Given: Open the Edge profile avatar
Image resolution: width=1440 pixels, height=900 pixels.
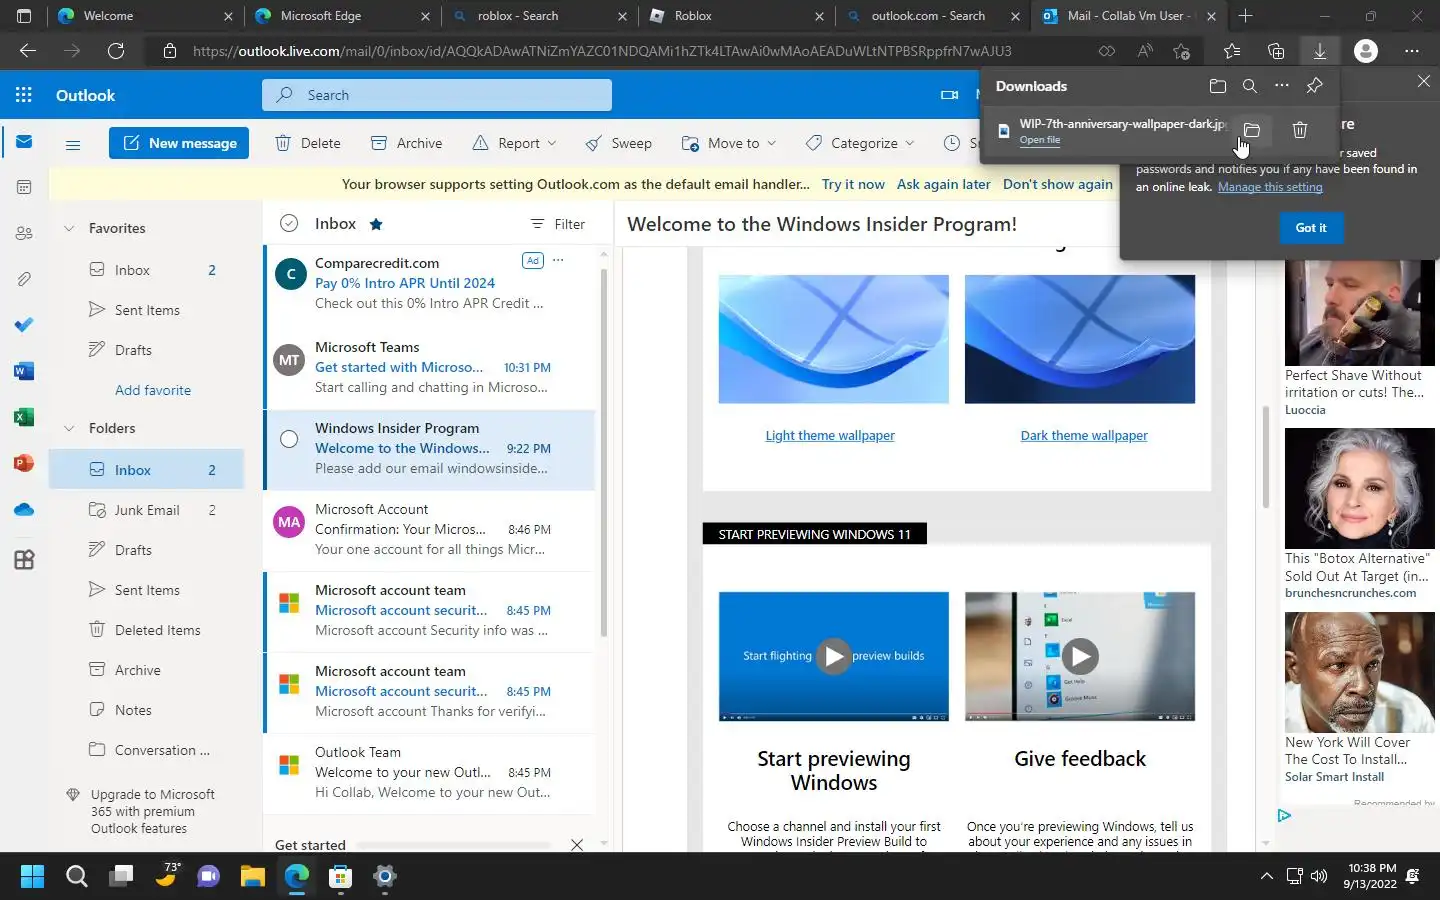Looking at the screenshot, I should click(x=1365, y=51).
